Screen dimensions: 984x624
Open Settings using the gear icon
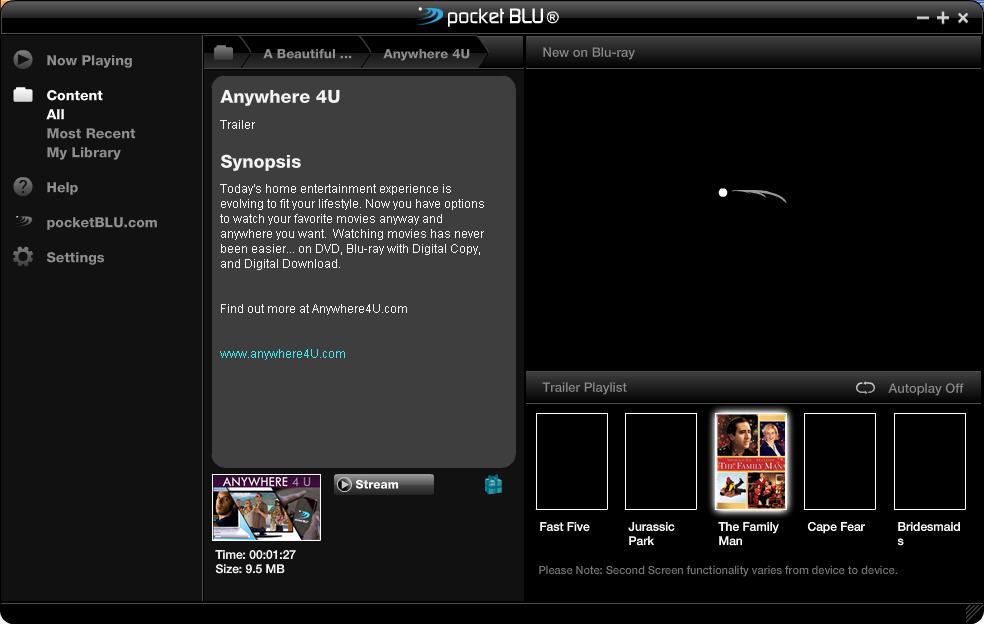tap(23, 257)
